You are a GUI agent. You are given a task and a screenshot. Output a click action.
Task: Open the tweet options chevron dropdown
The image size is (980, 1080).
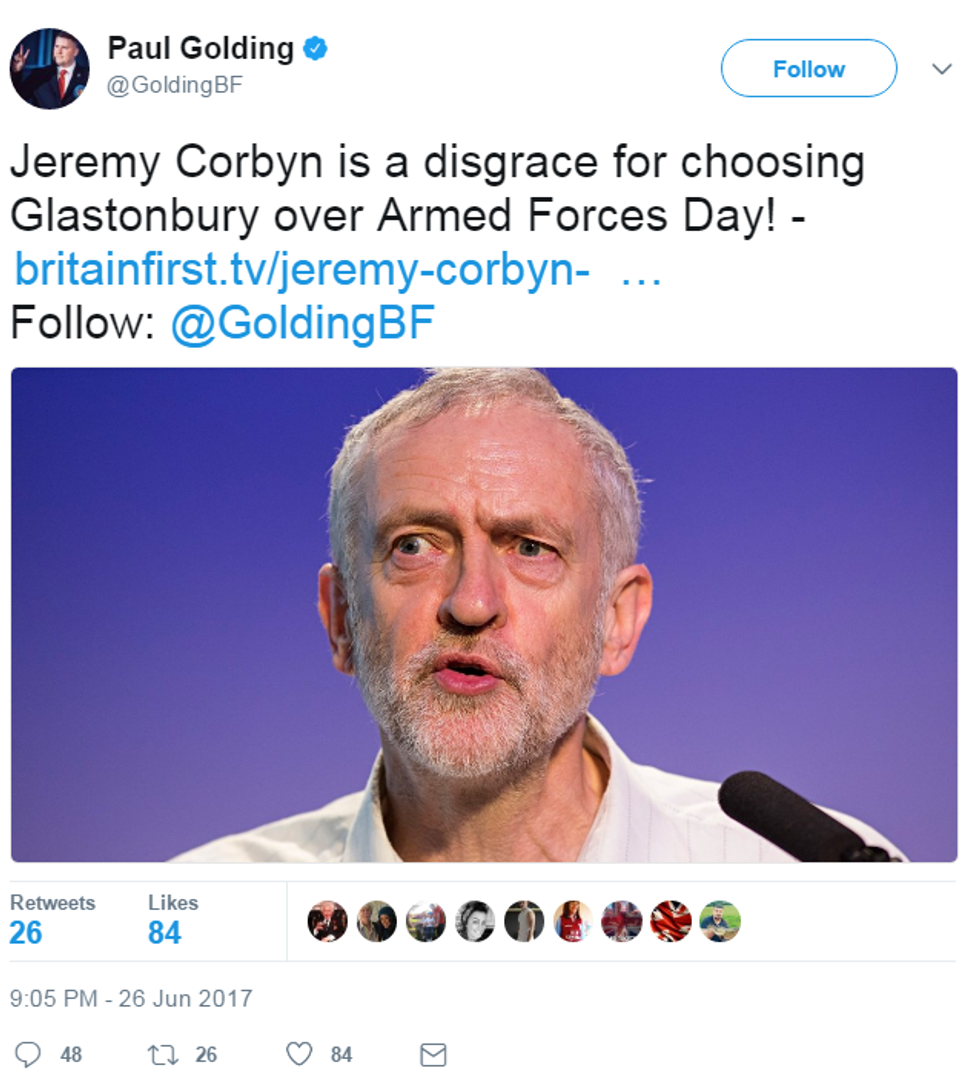(x=941, y=69)
